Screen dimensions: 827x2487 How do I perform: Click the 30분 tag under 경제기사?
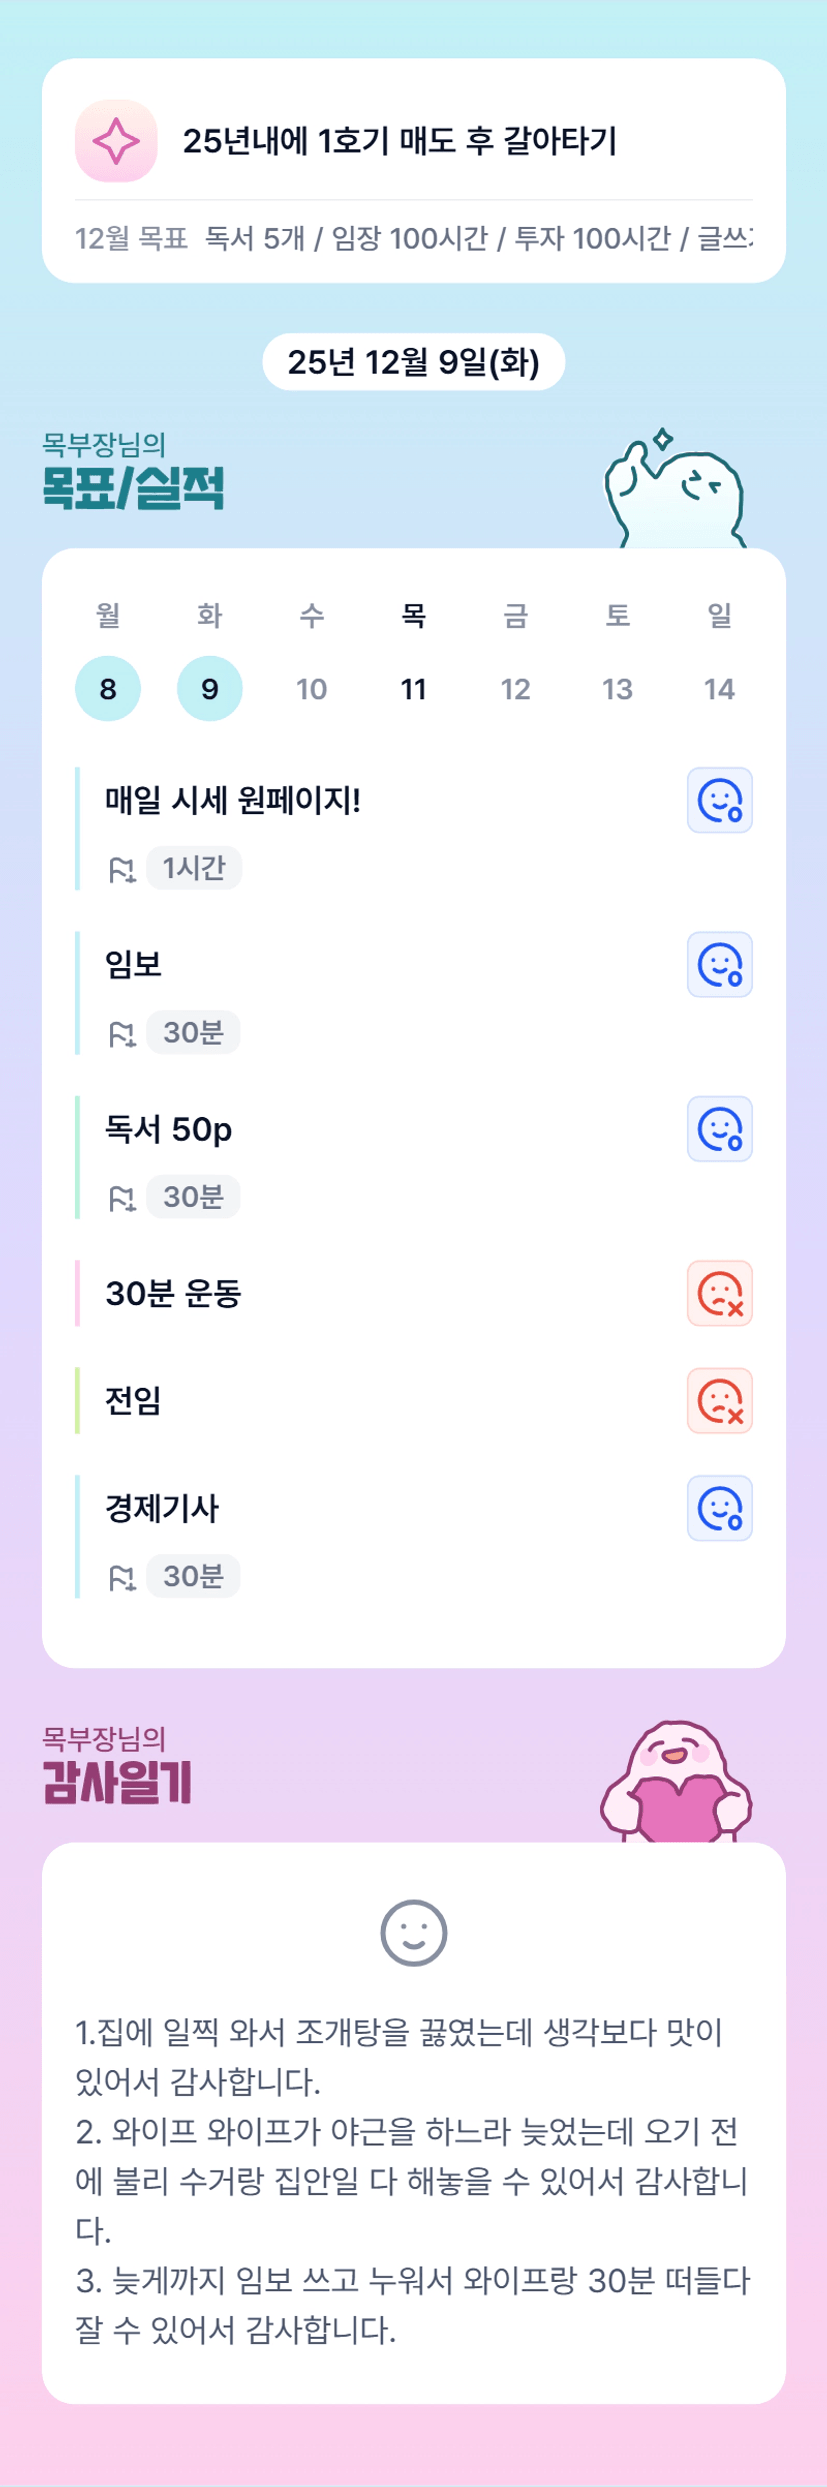pos(193,1576)
